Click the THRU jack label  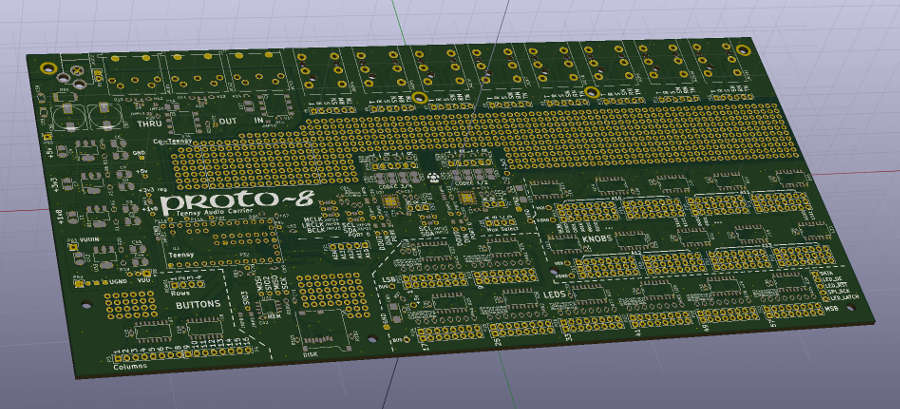point(148,123)
